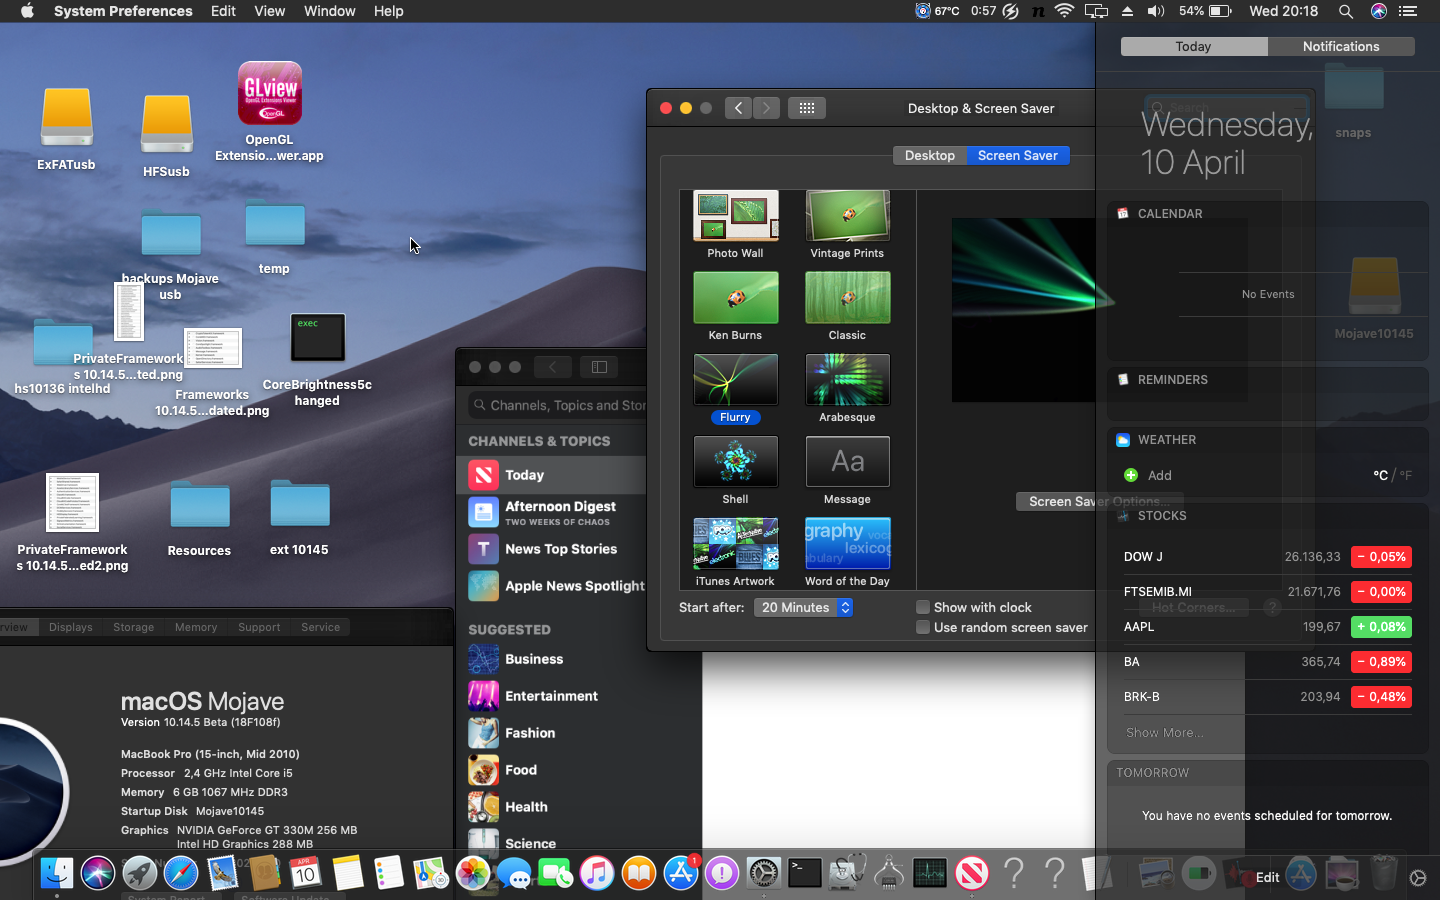
Task: Open the View menu
Action: (270, 11)
